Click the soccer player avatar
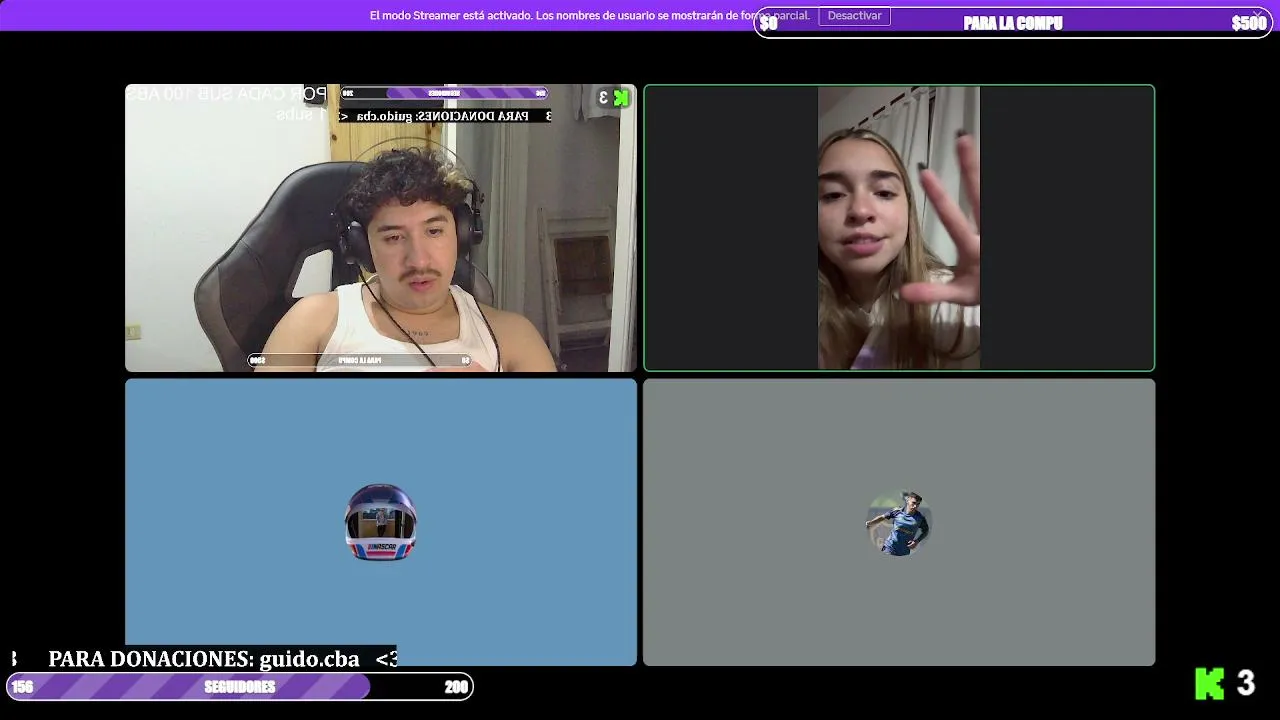Image resolution: width=1280 pixels, height=720 pixels. point(899,522)
